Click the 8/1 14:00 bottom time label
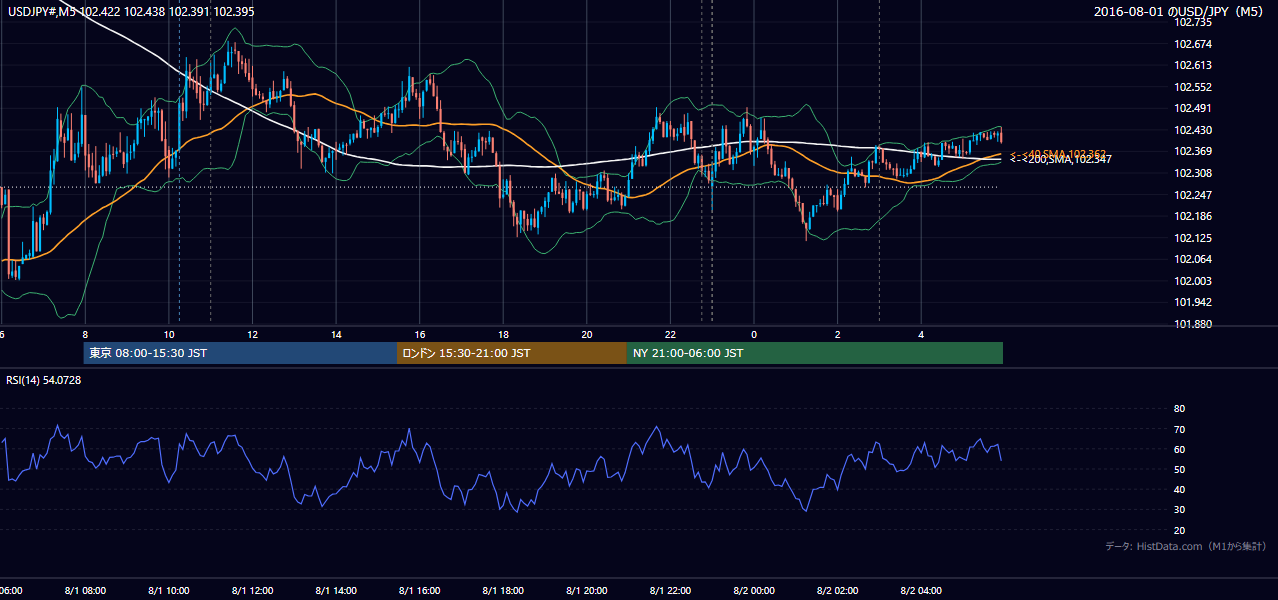This screenshot has width=1278, height=600. tap(336, 591)
